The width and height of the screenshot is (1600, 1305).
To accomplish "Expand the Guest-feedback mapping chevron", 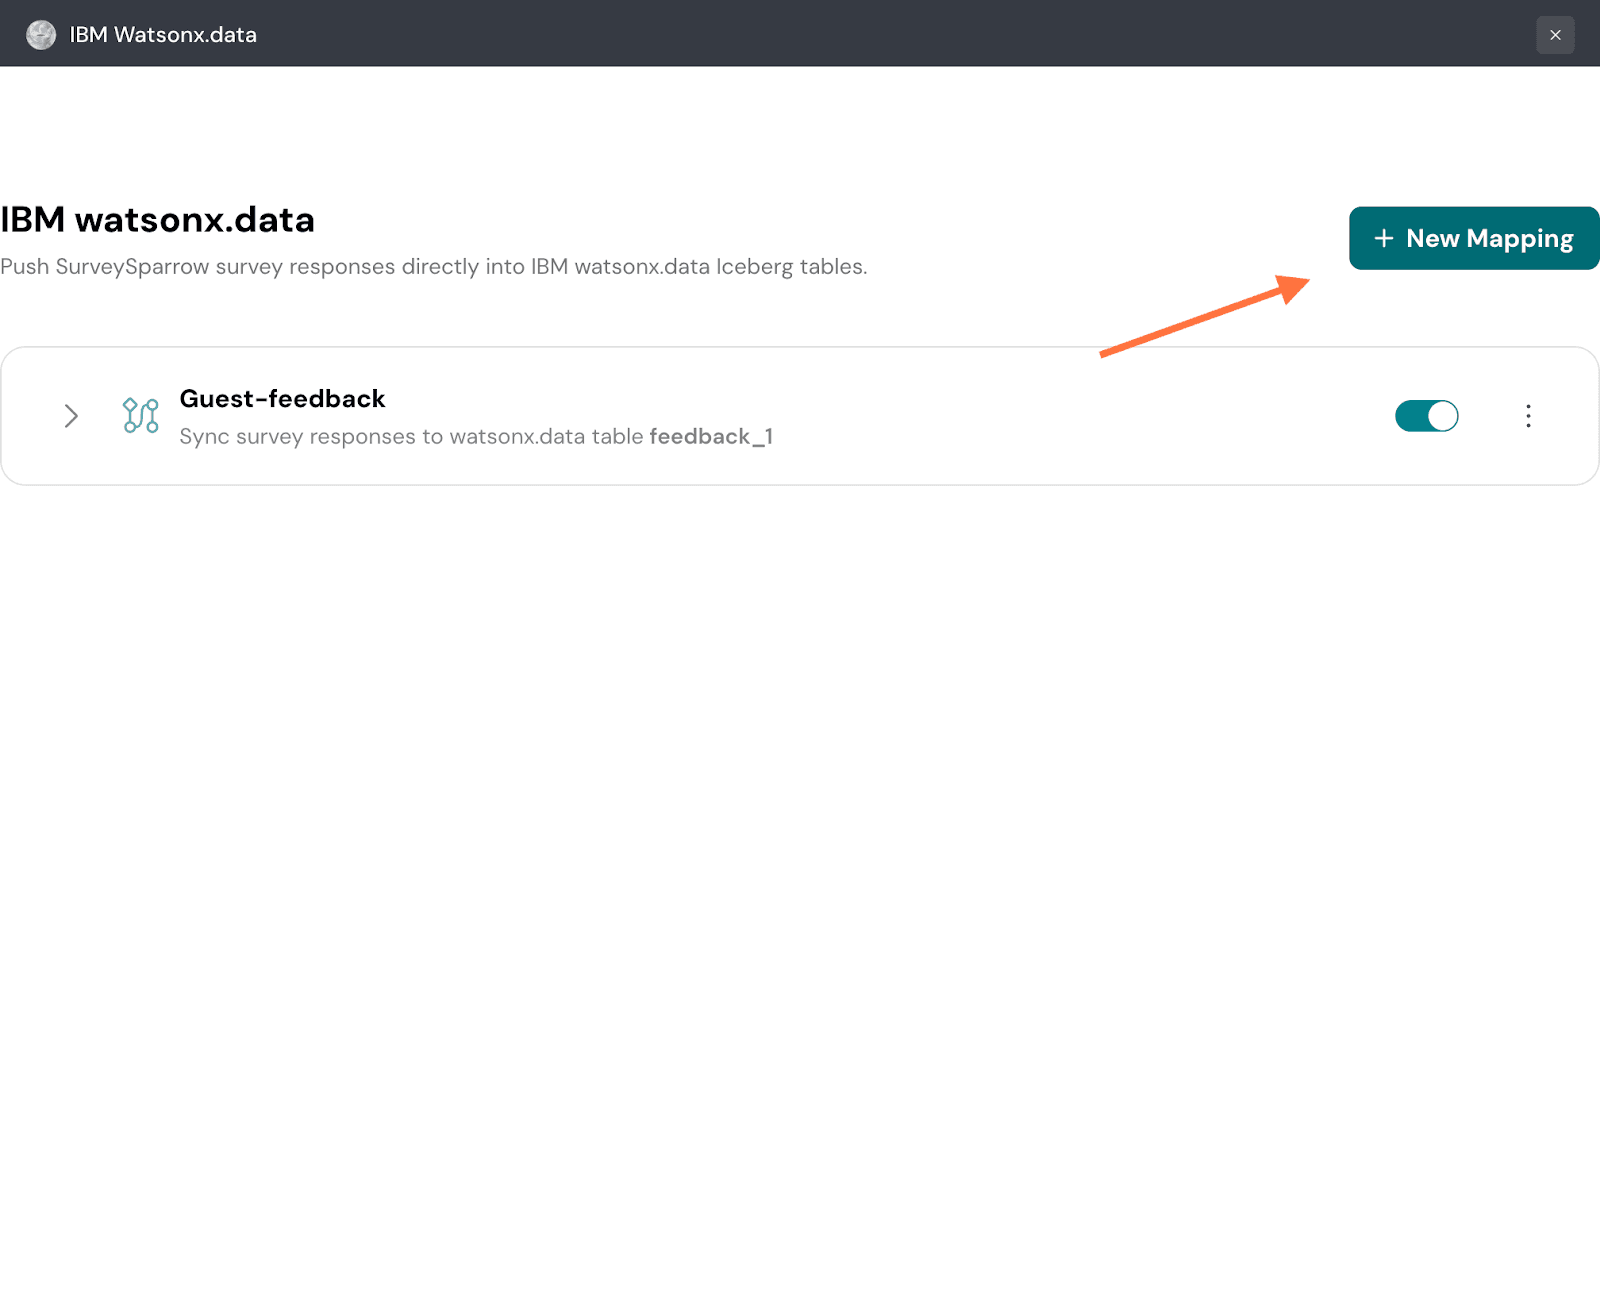I will 71,416.
